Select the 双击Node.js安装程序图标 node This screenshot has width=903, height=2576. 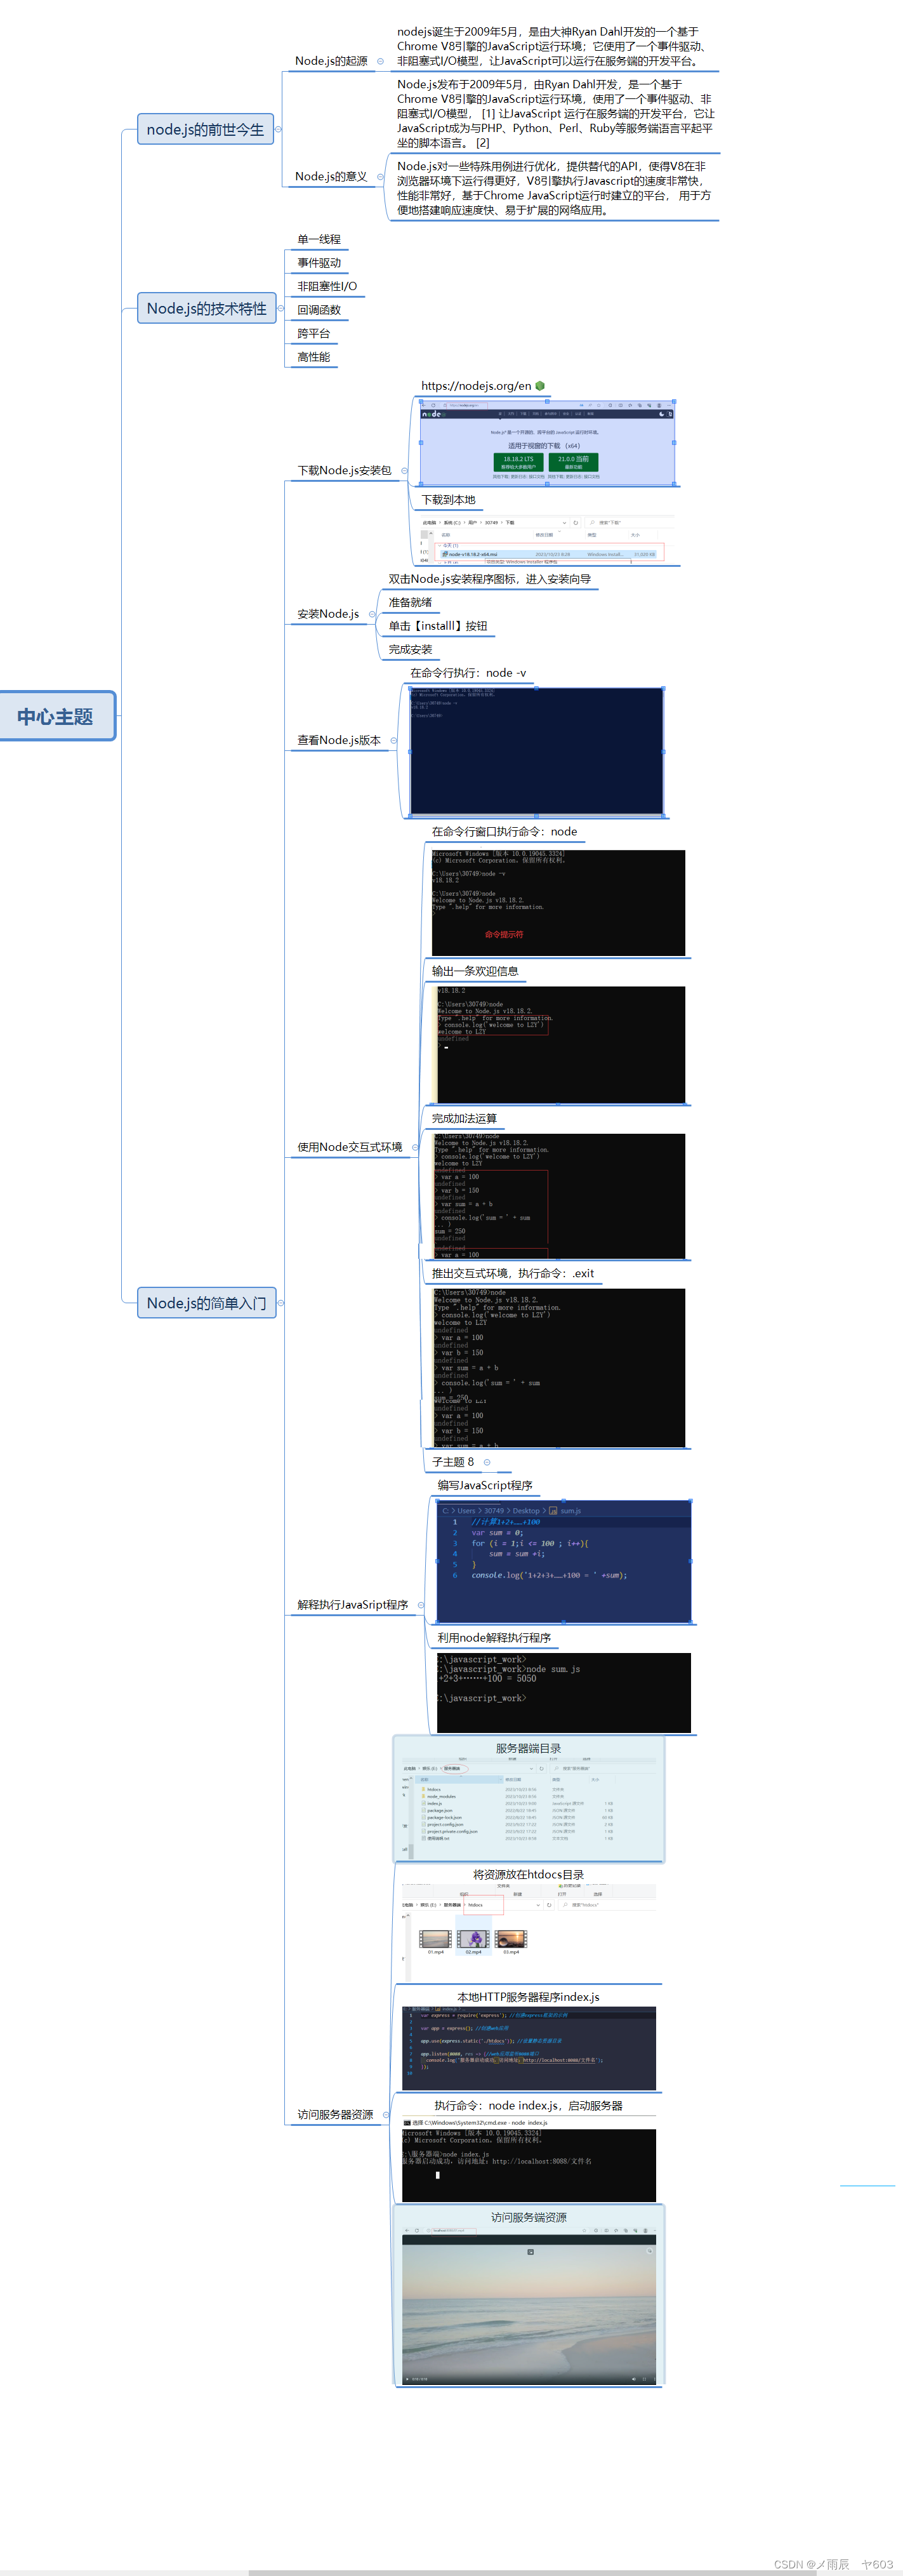point(490,579)
